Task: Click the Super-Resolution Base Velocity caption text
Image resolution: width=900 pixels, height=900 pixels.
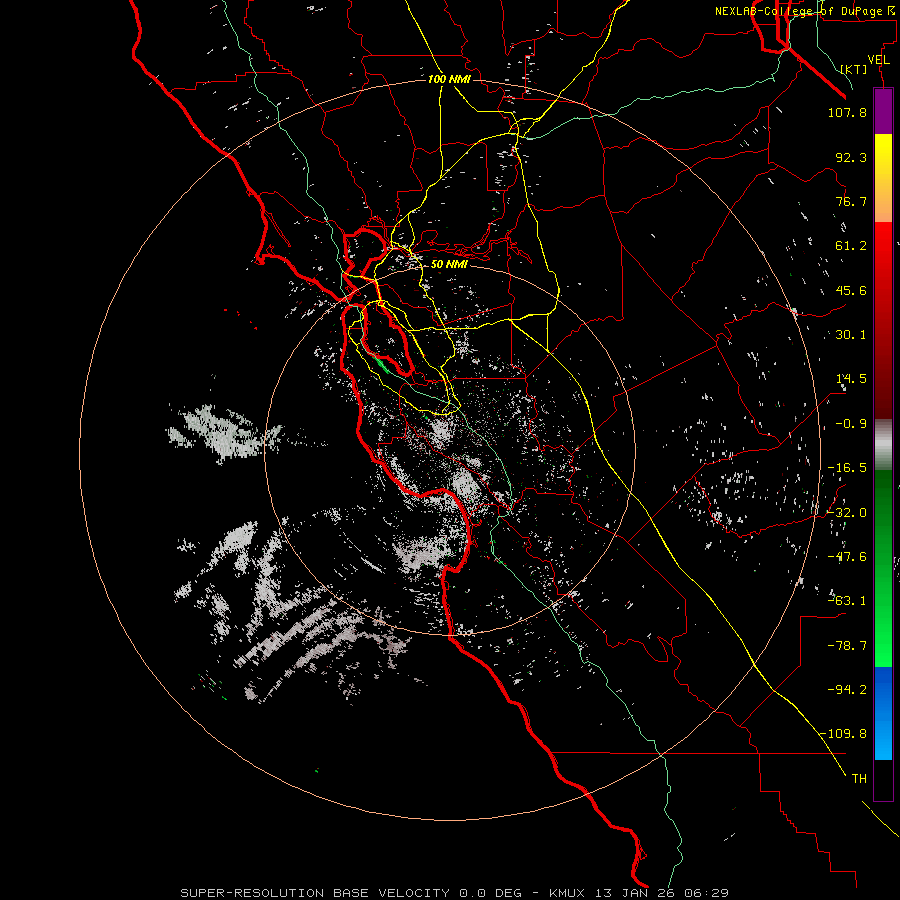Action: click(455, 893)
